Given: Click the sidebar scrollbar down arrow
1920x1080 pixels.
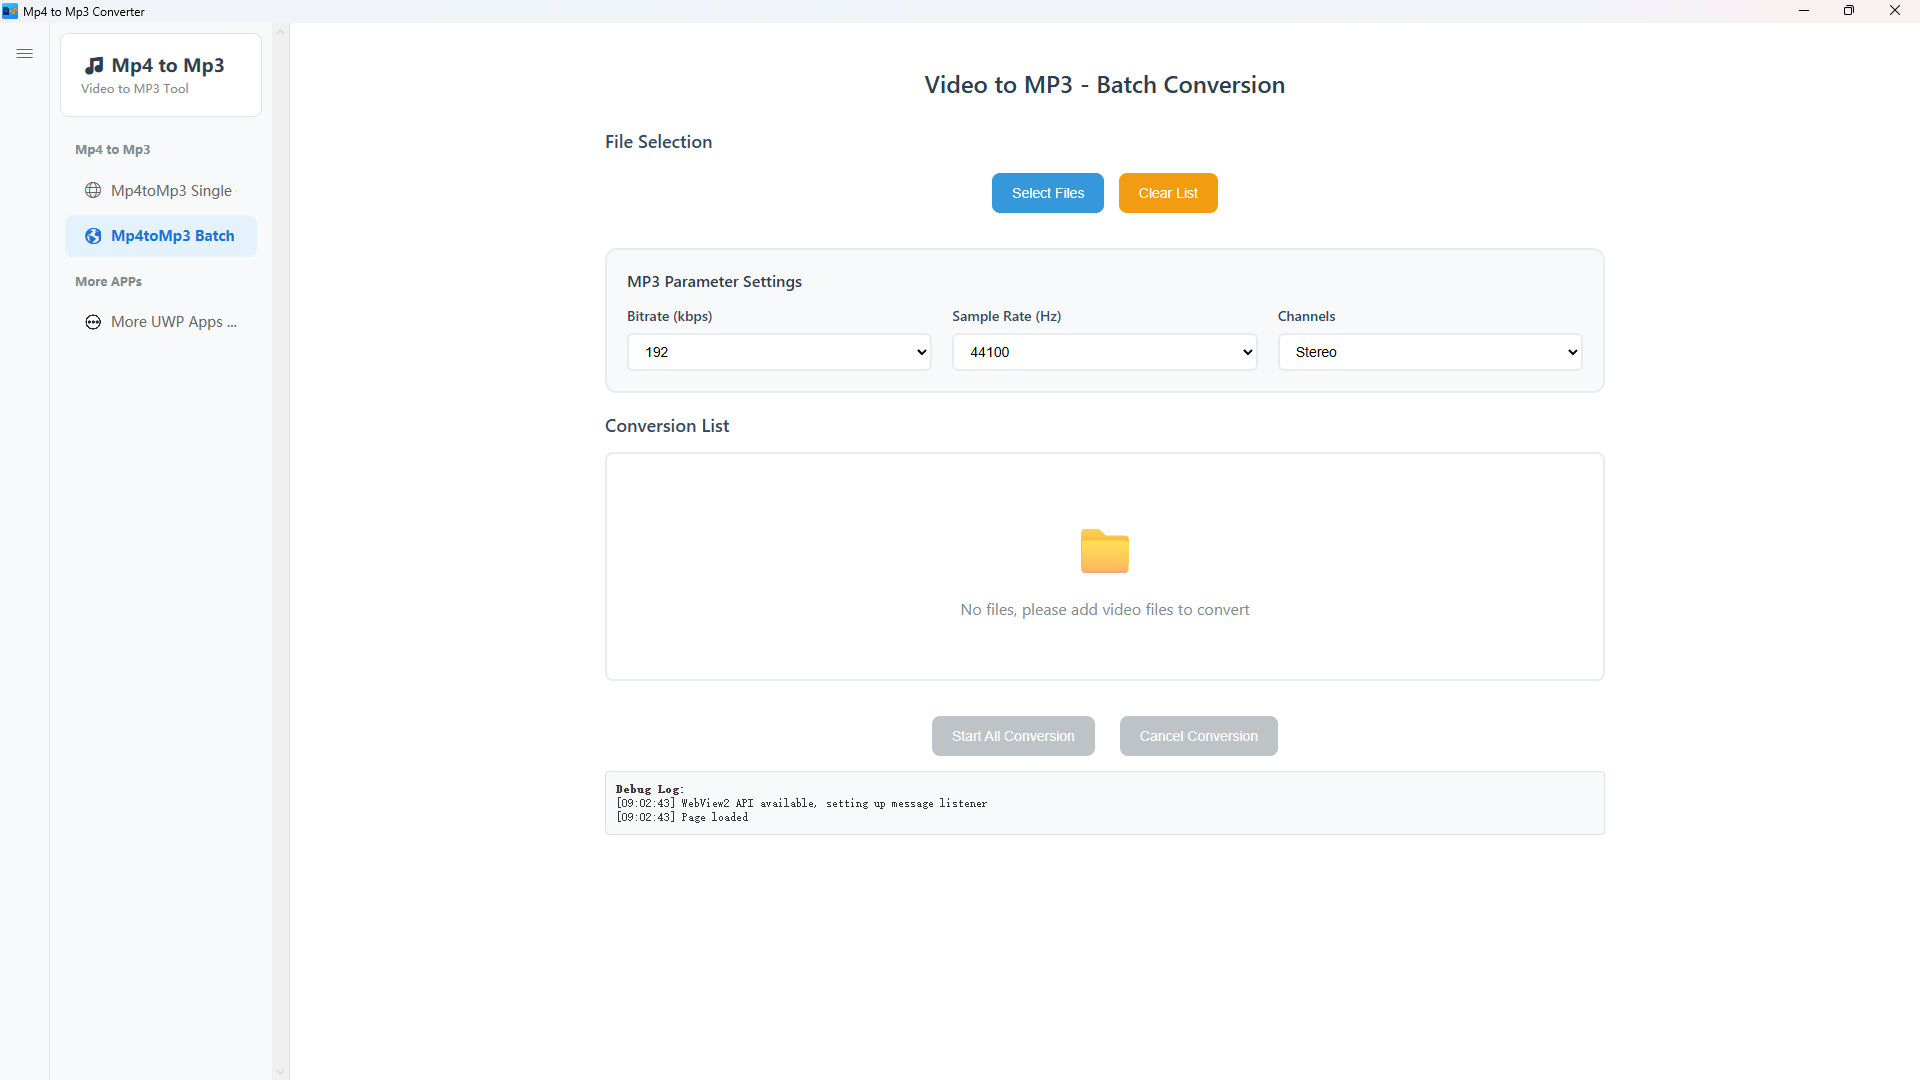Looking at the screenshot, I should pos(280,1071).
